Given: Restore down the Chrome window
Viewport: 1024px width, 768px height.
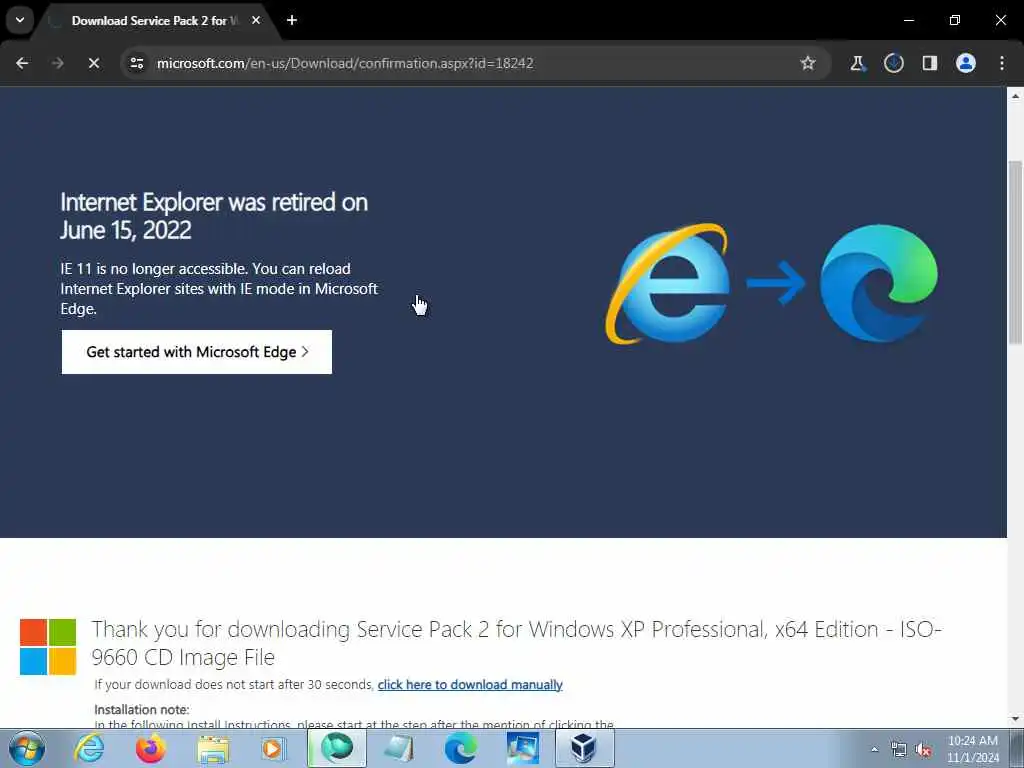Looking at the screenshot, I should tap(955, 20).
